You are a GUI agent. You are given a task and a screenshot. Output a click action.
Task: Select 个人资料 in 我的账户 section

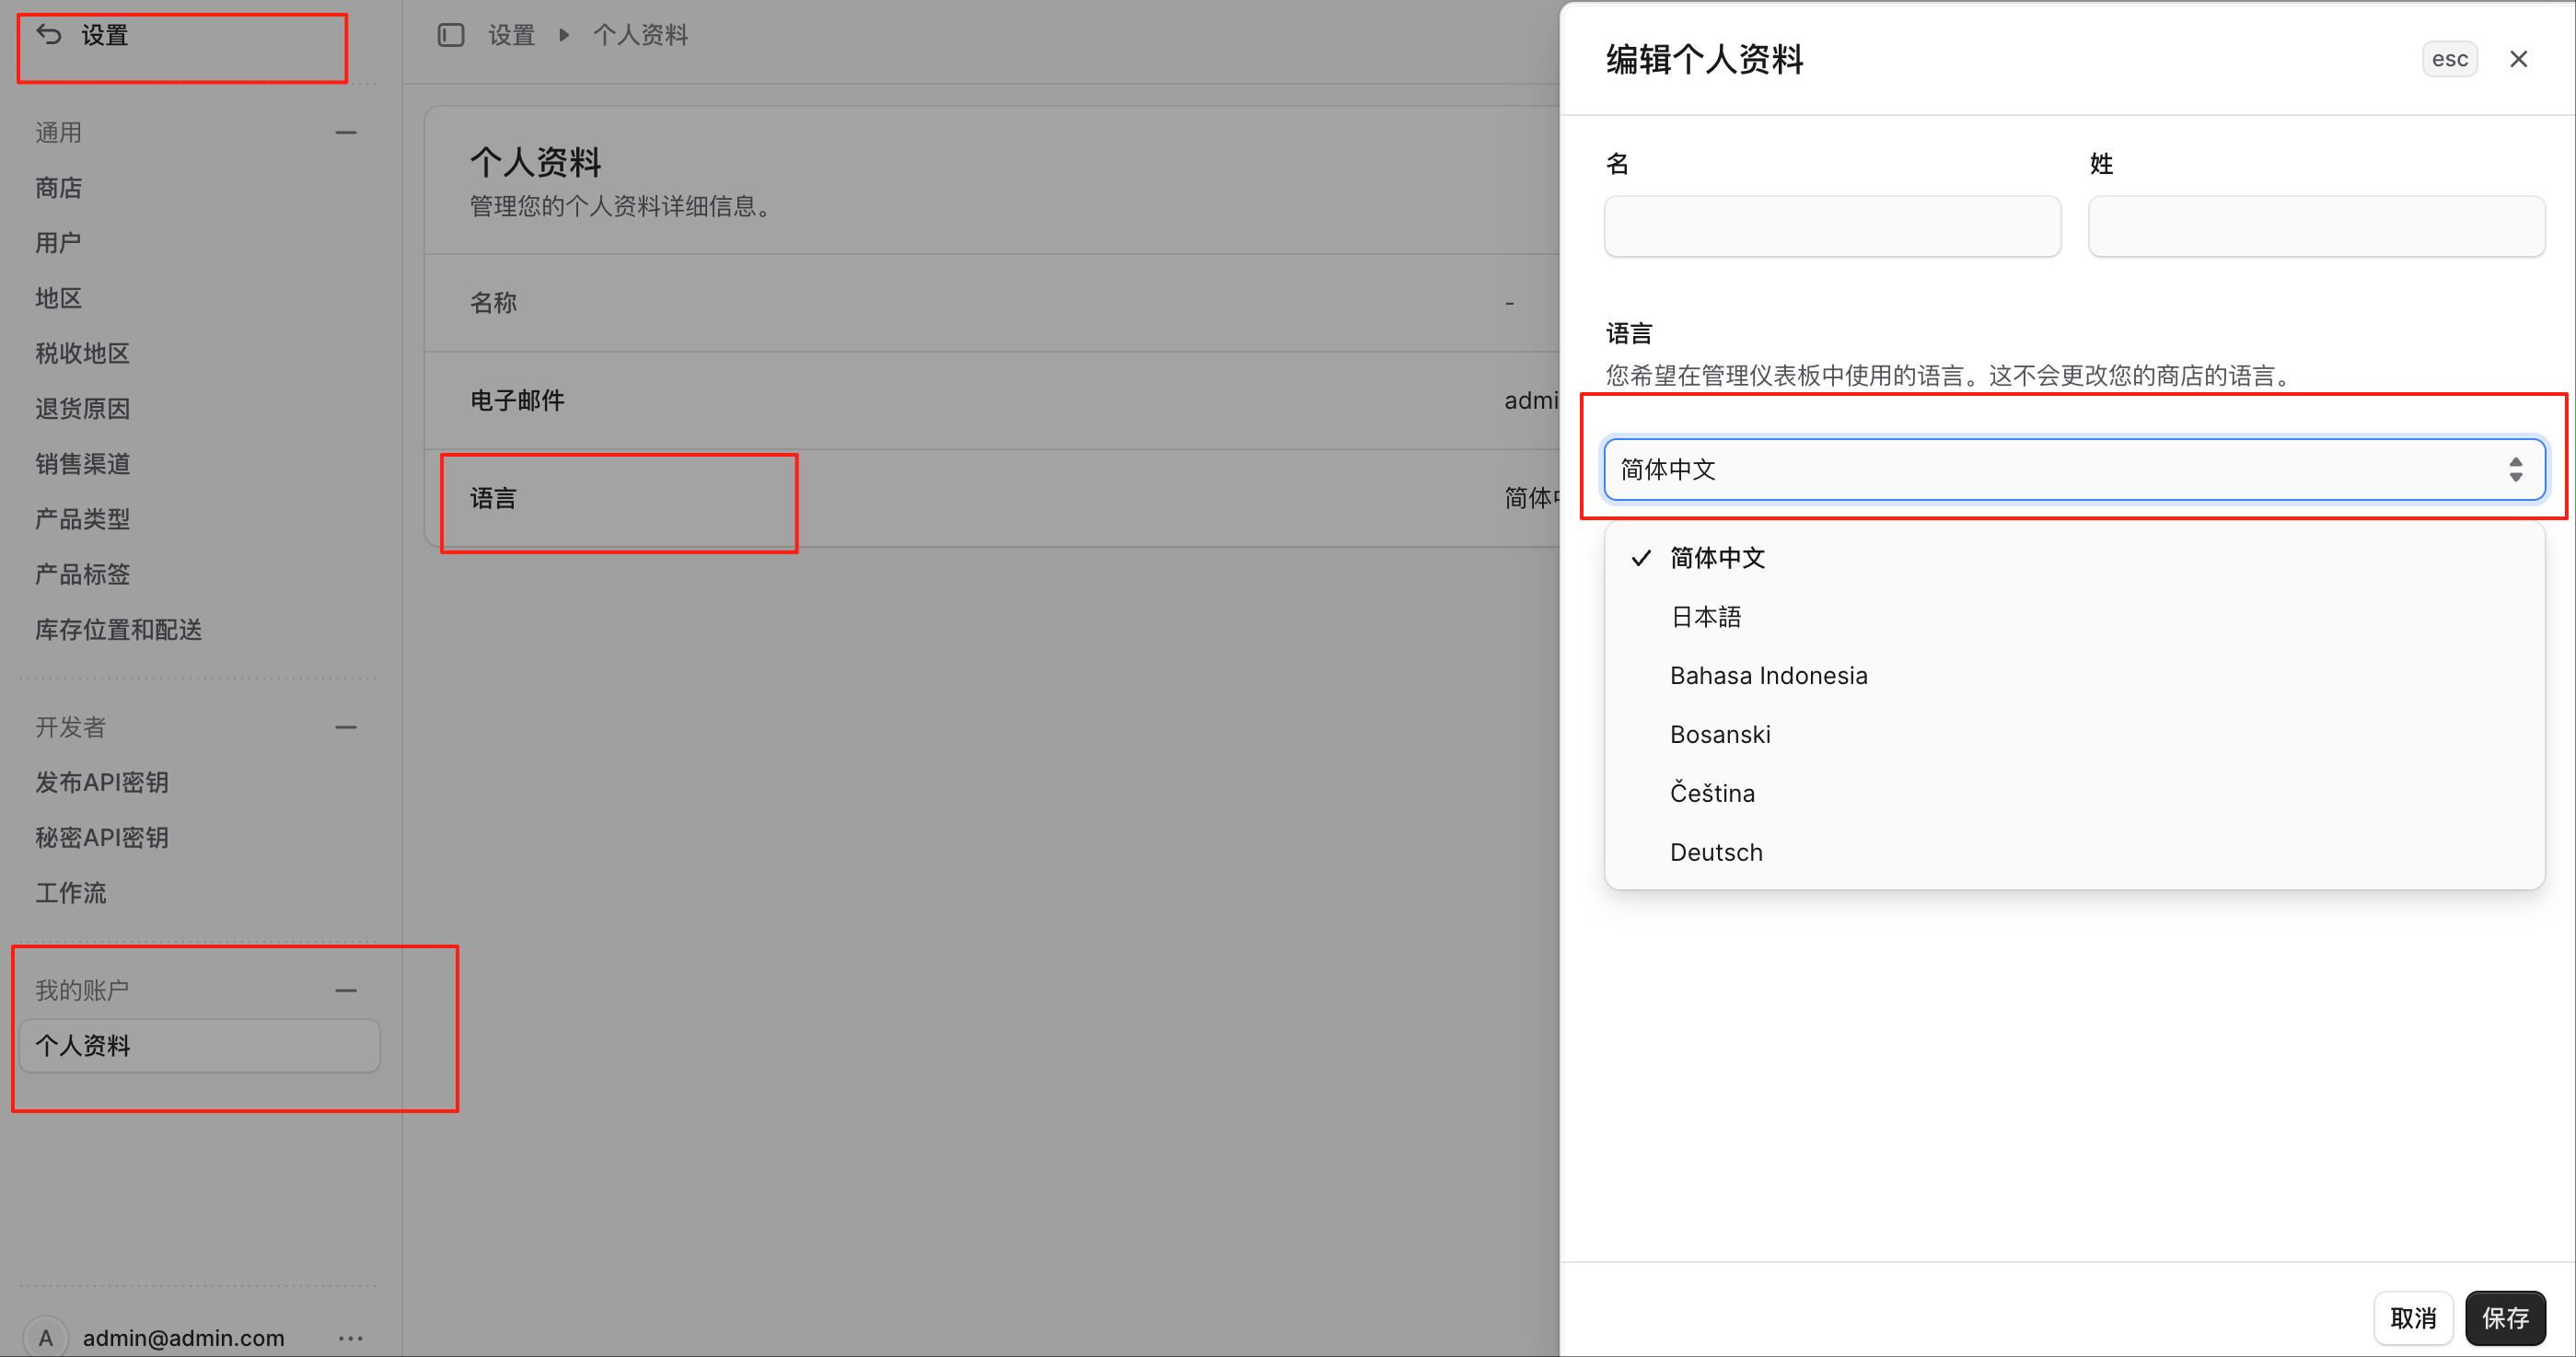[199, 1046]
